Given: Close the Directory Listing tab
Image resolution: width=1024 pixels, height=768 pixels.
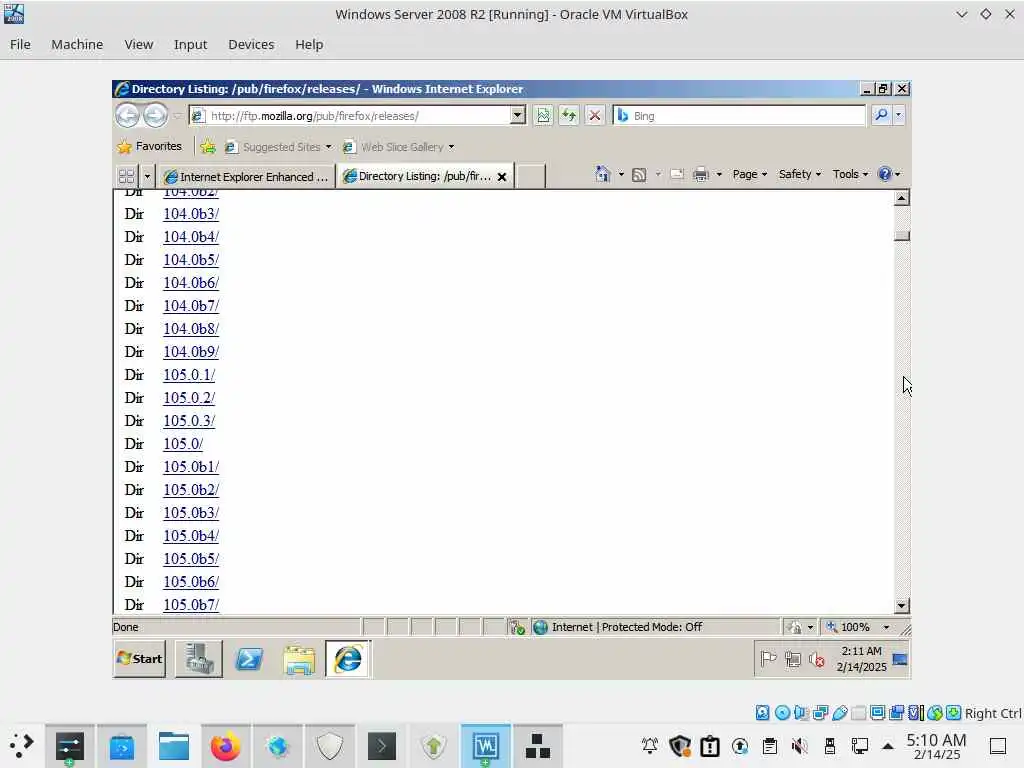Looking at the screenshot, I should click(502, 177).
